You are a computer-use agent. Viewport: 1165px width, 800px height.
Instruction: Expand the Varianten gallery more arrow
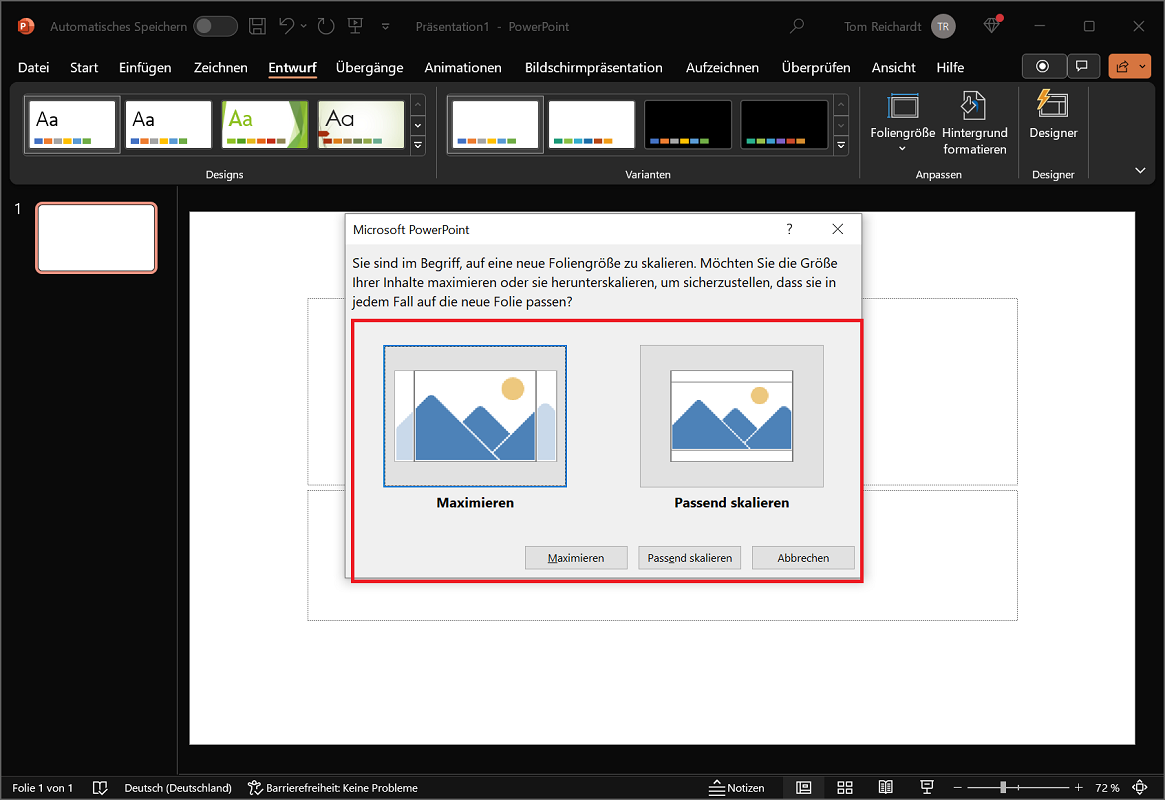coord(841,145)
